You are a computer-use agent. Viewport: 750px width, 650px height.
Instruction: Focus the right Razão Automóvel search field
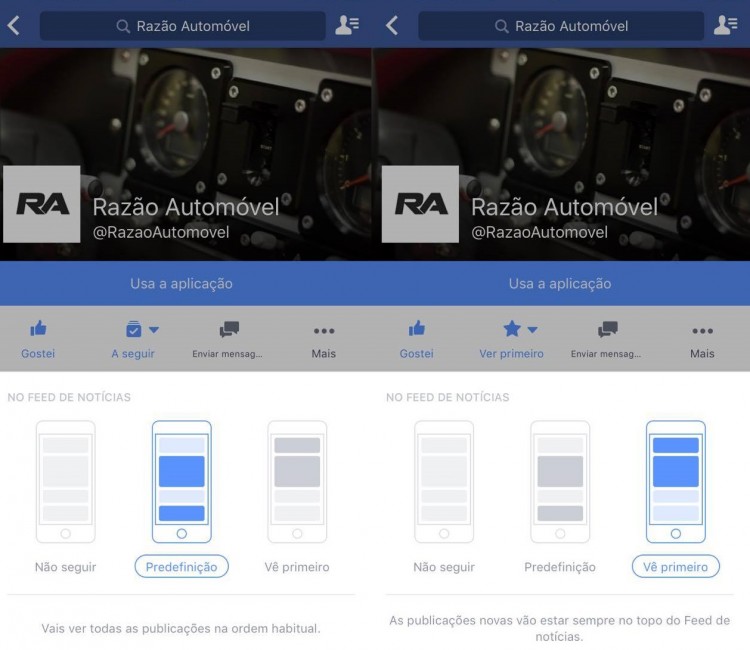561,26
